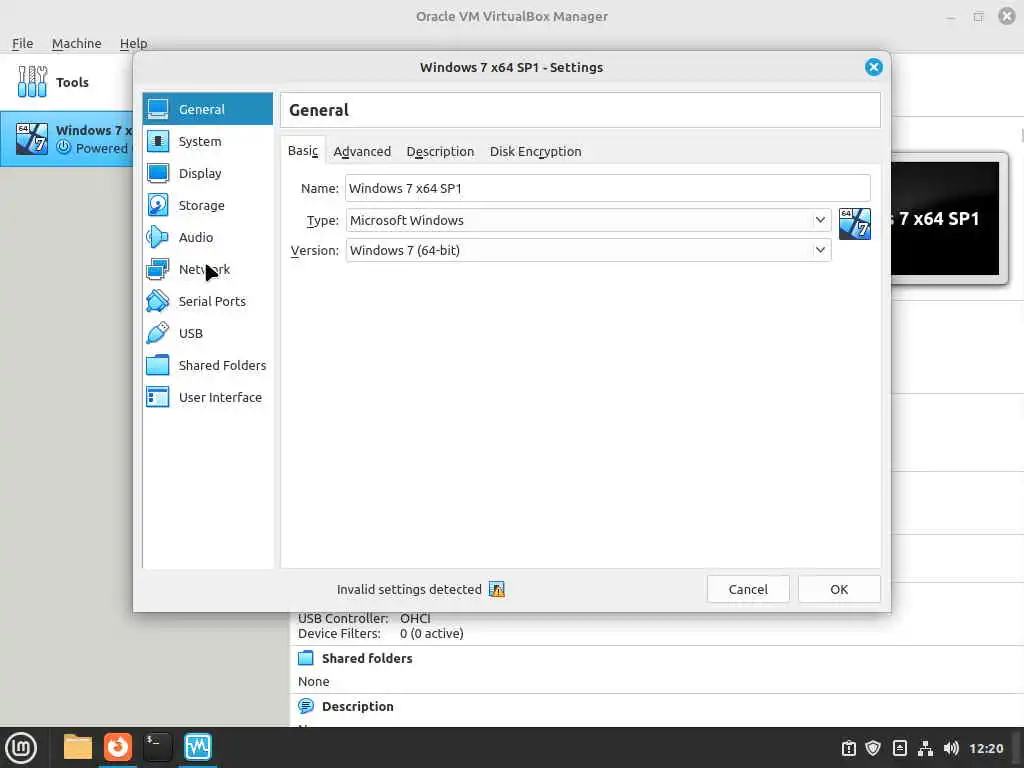Switch to the Basic tab
This screenshot has height=768, width=1024.
[303, 151]
